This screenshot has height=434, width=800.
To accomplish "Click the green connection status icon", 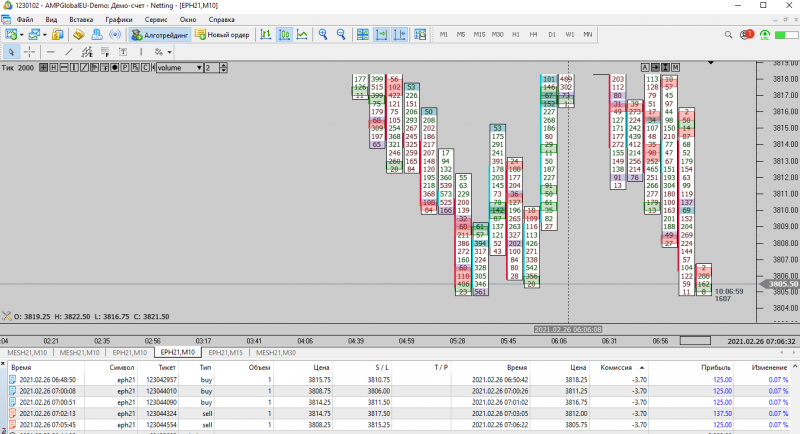I will point(764,35).
